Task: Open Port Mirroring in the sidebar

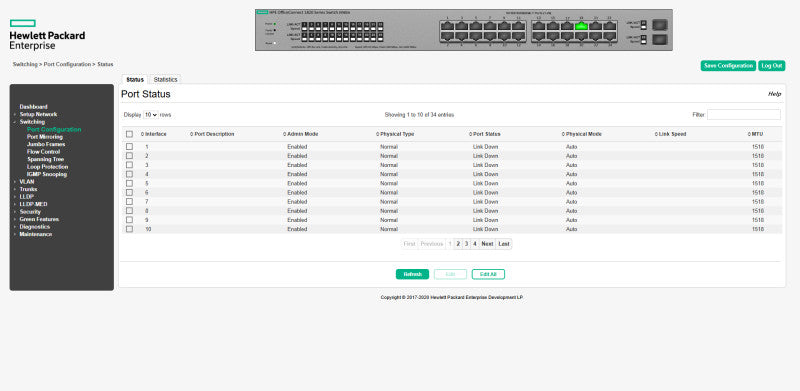Action: pos(45,137)
